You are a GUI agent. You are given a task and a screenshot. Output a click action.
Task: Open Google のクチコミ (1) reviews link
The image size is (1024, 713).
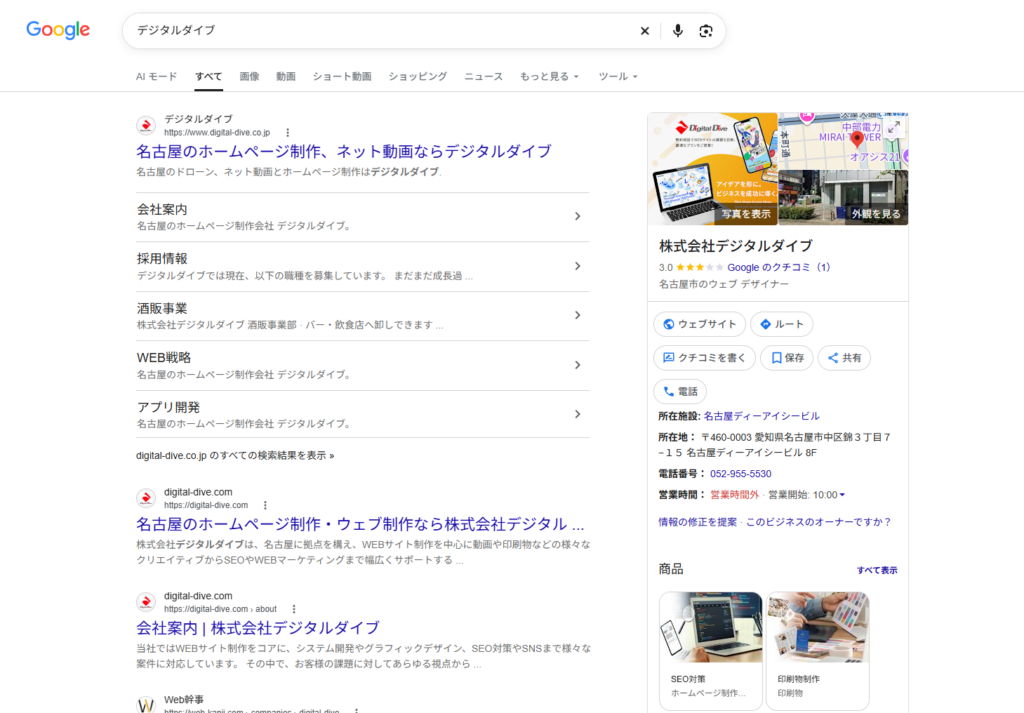(778, 267)
